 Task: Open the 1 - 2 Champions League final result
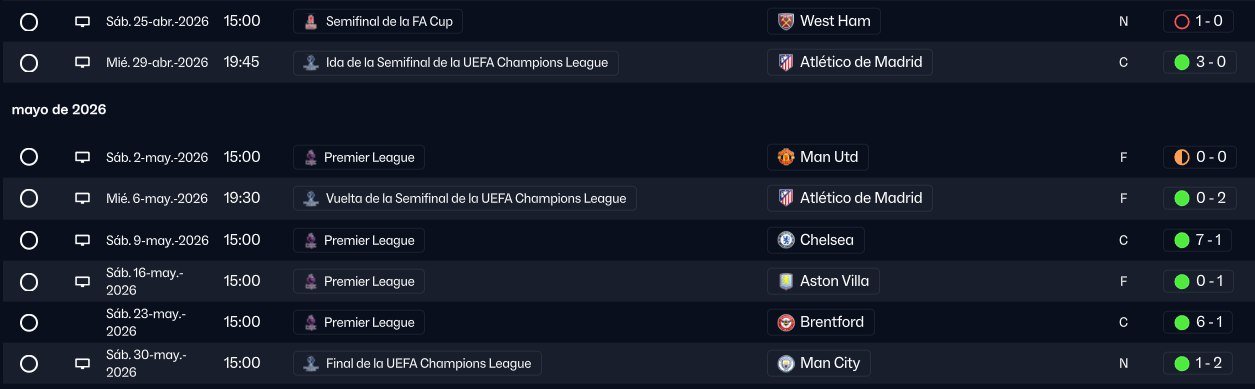(x=1200, y=363)
